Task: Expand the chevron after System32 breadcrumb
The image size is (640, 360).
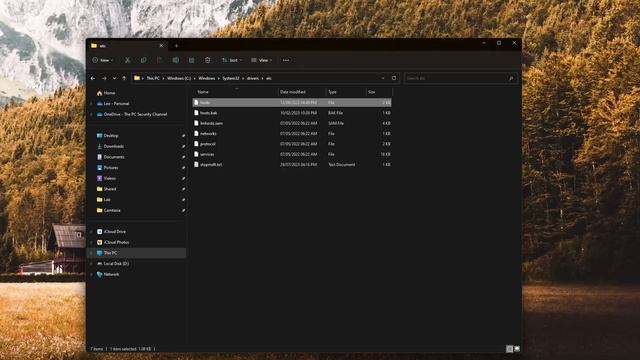Action: pyautogui.click(x=243, y=78)
